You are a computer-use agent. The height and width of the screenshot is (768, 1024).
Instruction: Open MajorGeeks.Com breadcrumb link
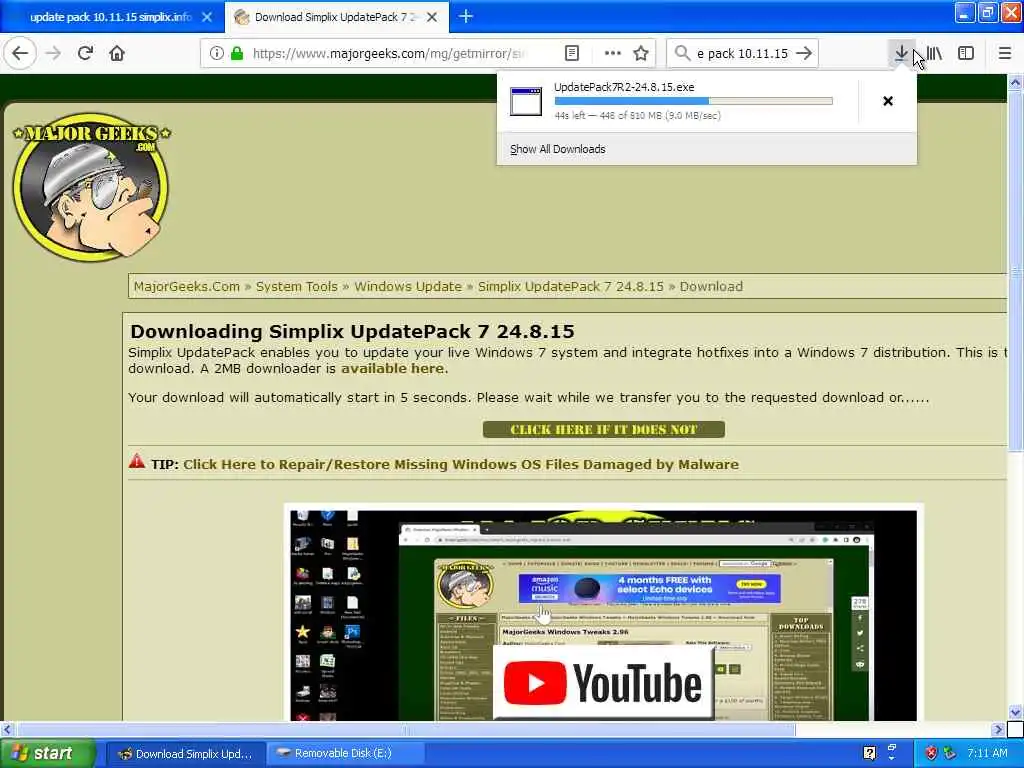(187, 287)
